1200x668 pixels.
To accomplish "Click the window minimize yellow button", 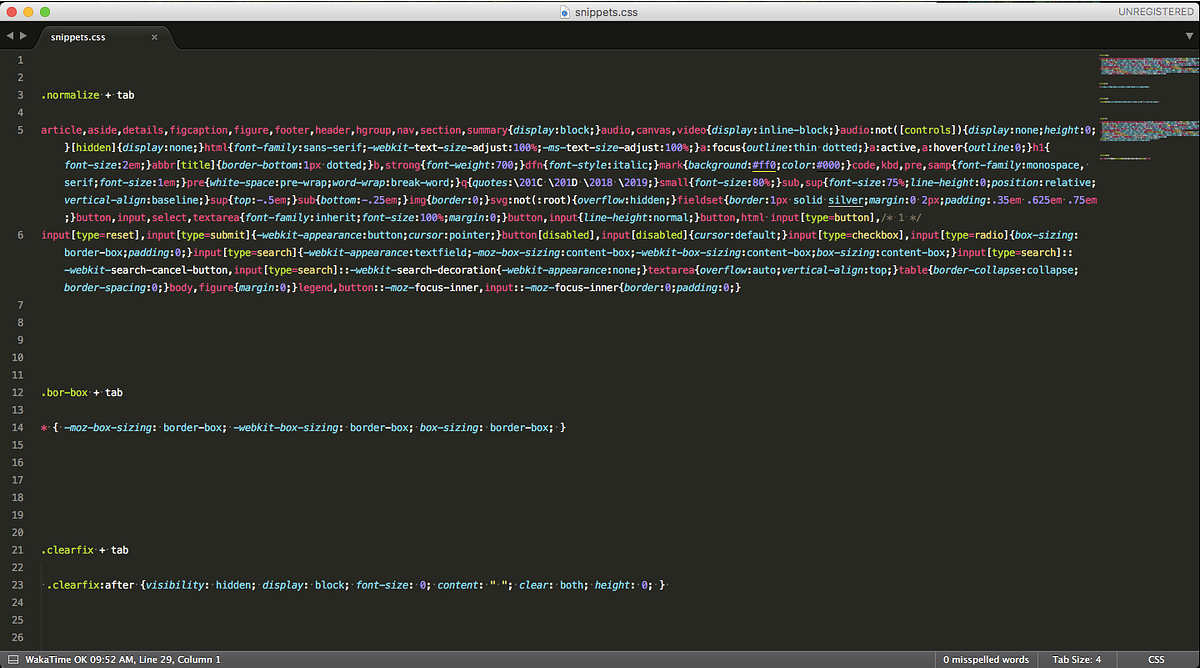I will click(x=29, y=12).
